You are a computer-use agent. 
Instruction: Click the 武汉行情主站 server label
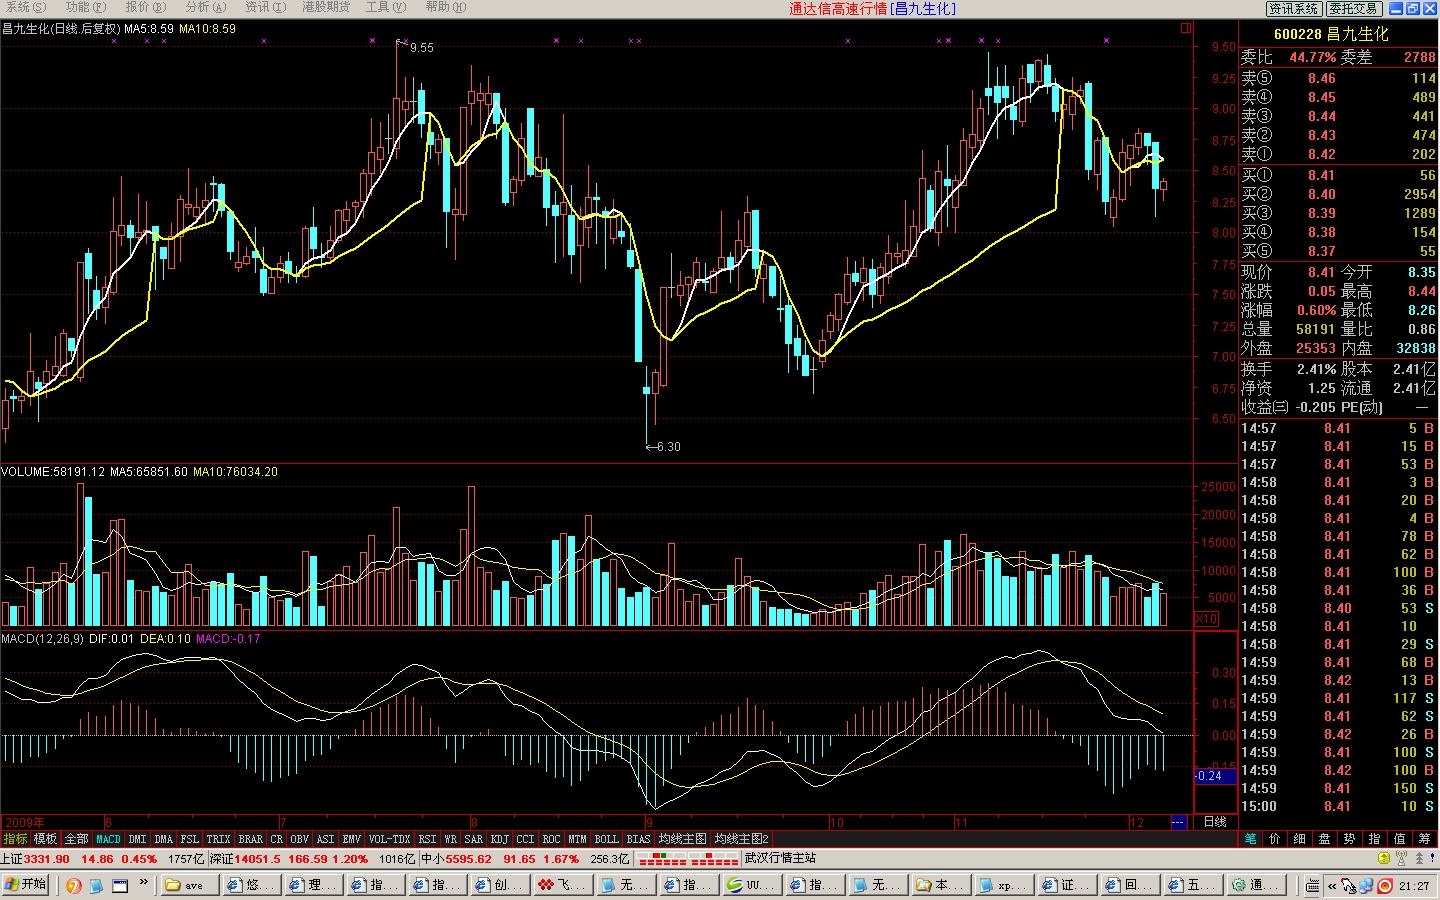pyautogui.click(x=780, y=859)
